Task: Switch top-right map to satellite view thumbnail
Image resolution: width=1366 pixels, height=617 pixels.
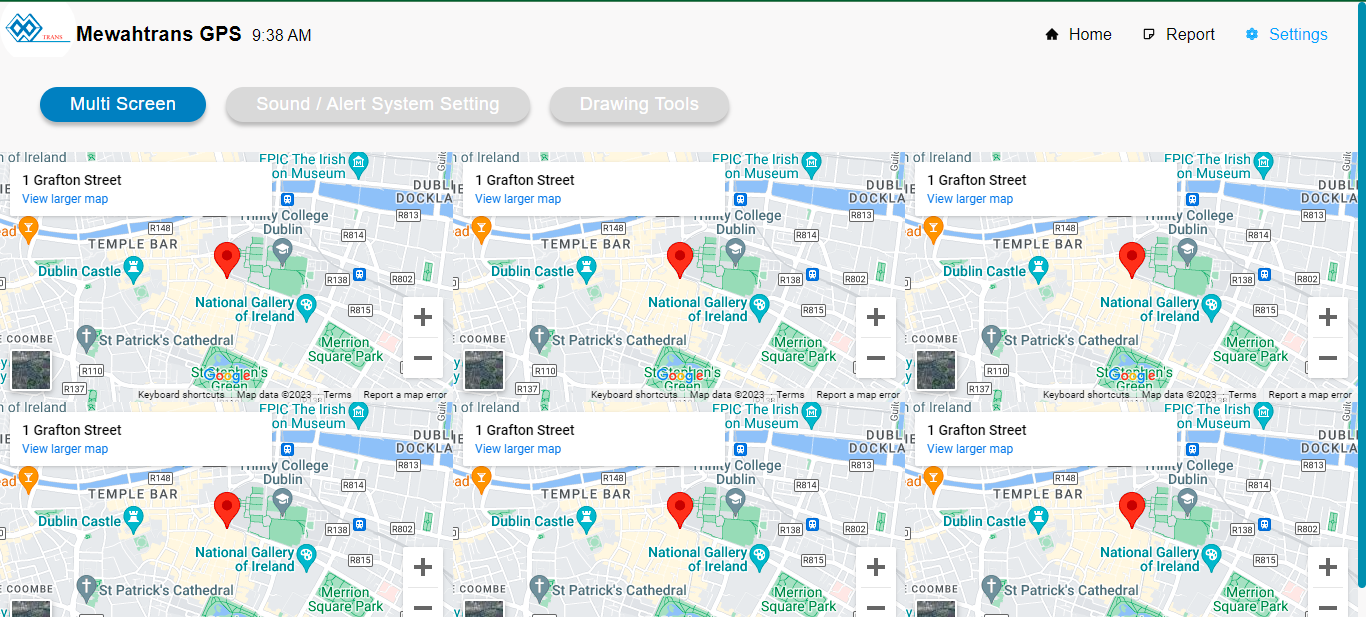Action: [x=936, y=370]
